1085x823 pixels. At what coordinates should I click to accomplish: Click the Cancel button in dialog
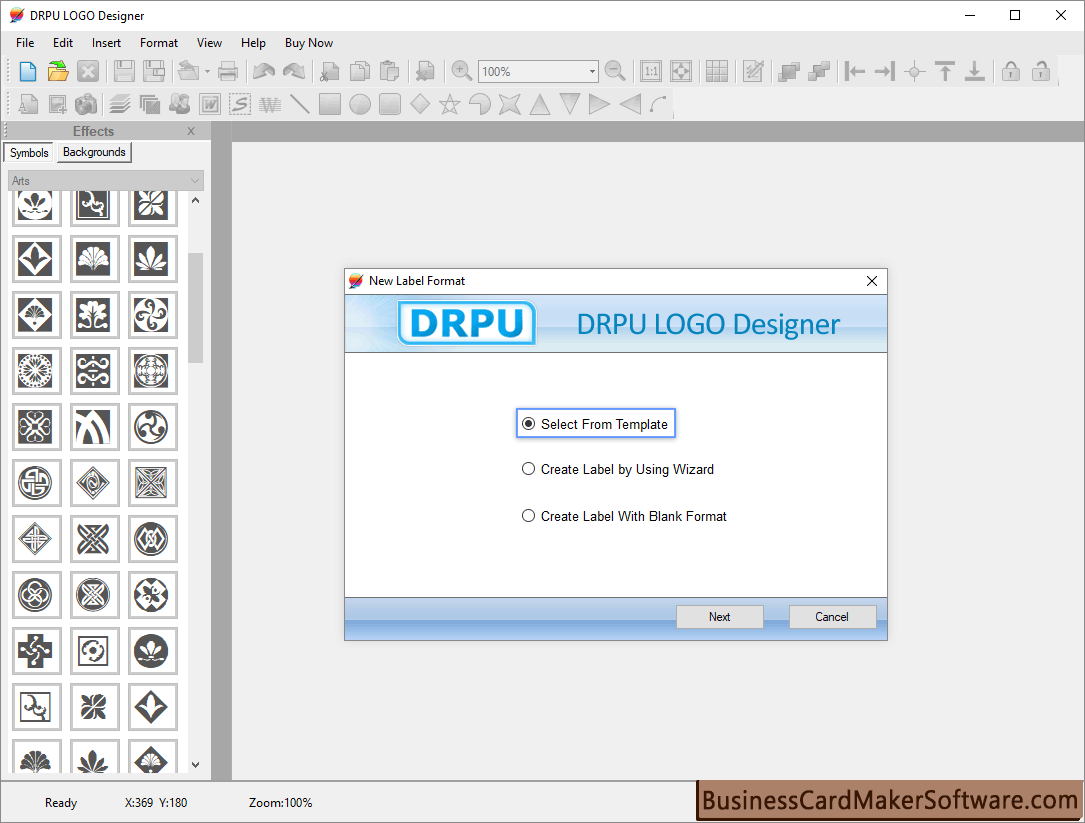(x=832, y=617)
